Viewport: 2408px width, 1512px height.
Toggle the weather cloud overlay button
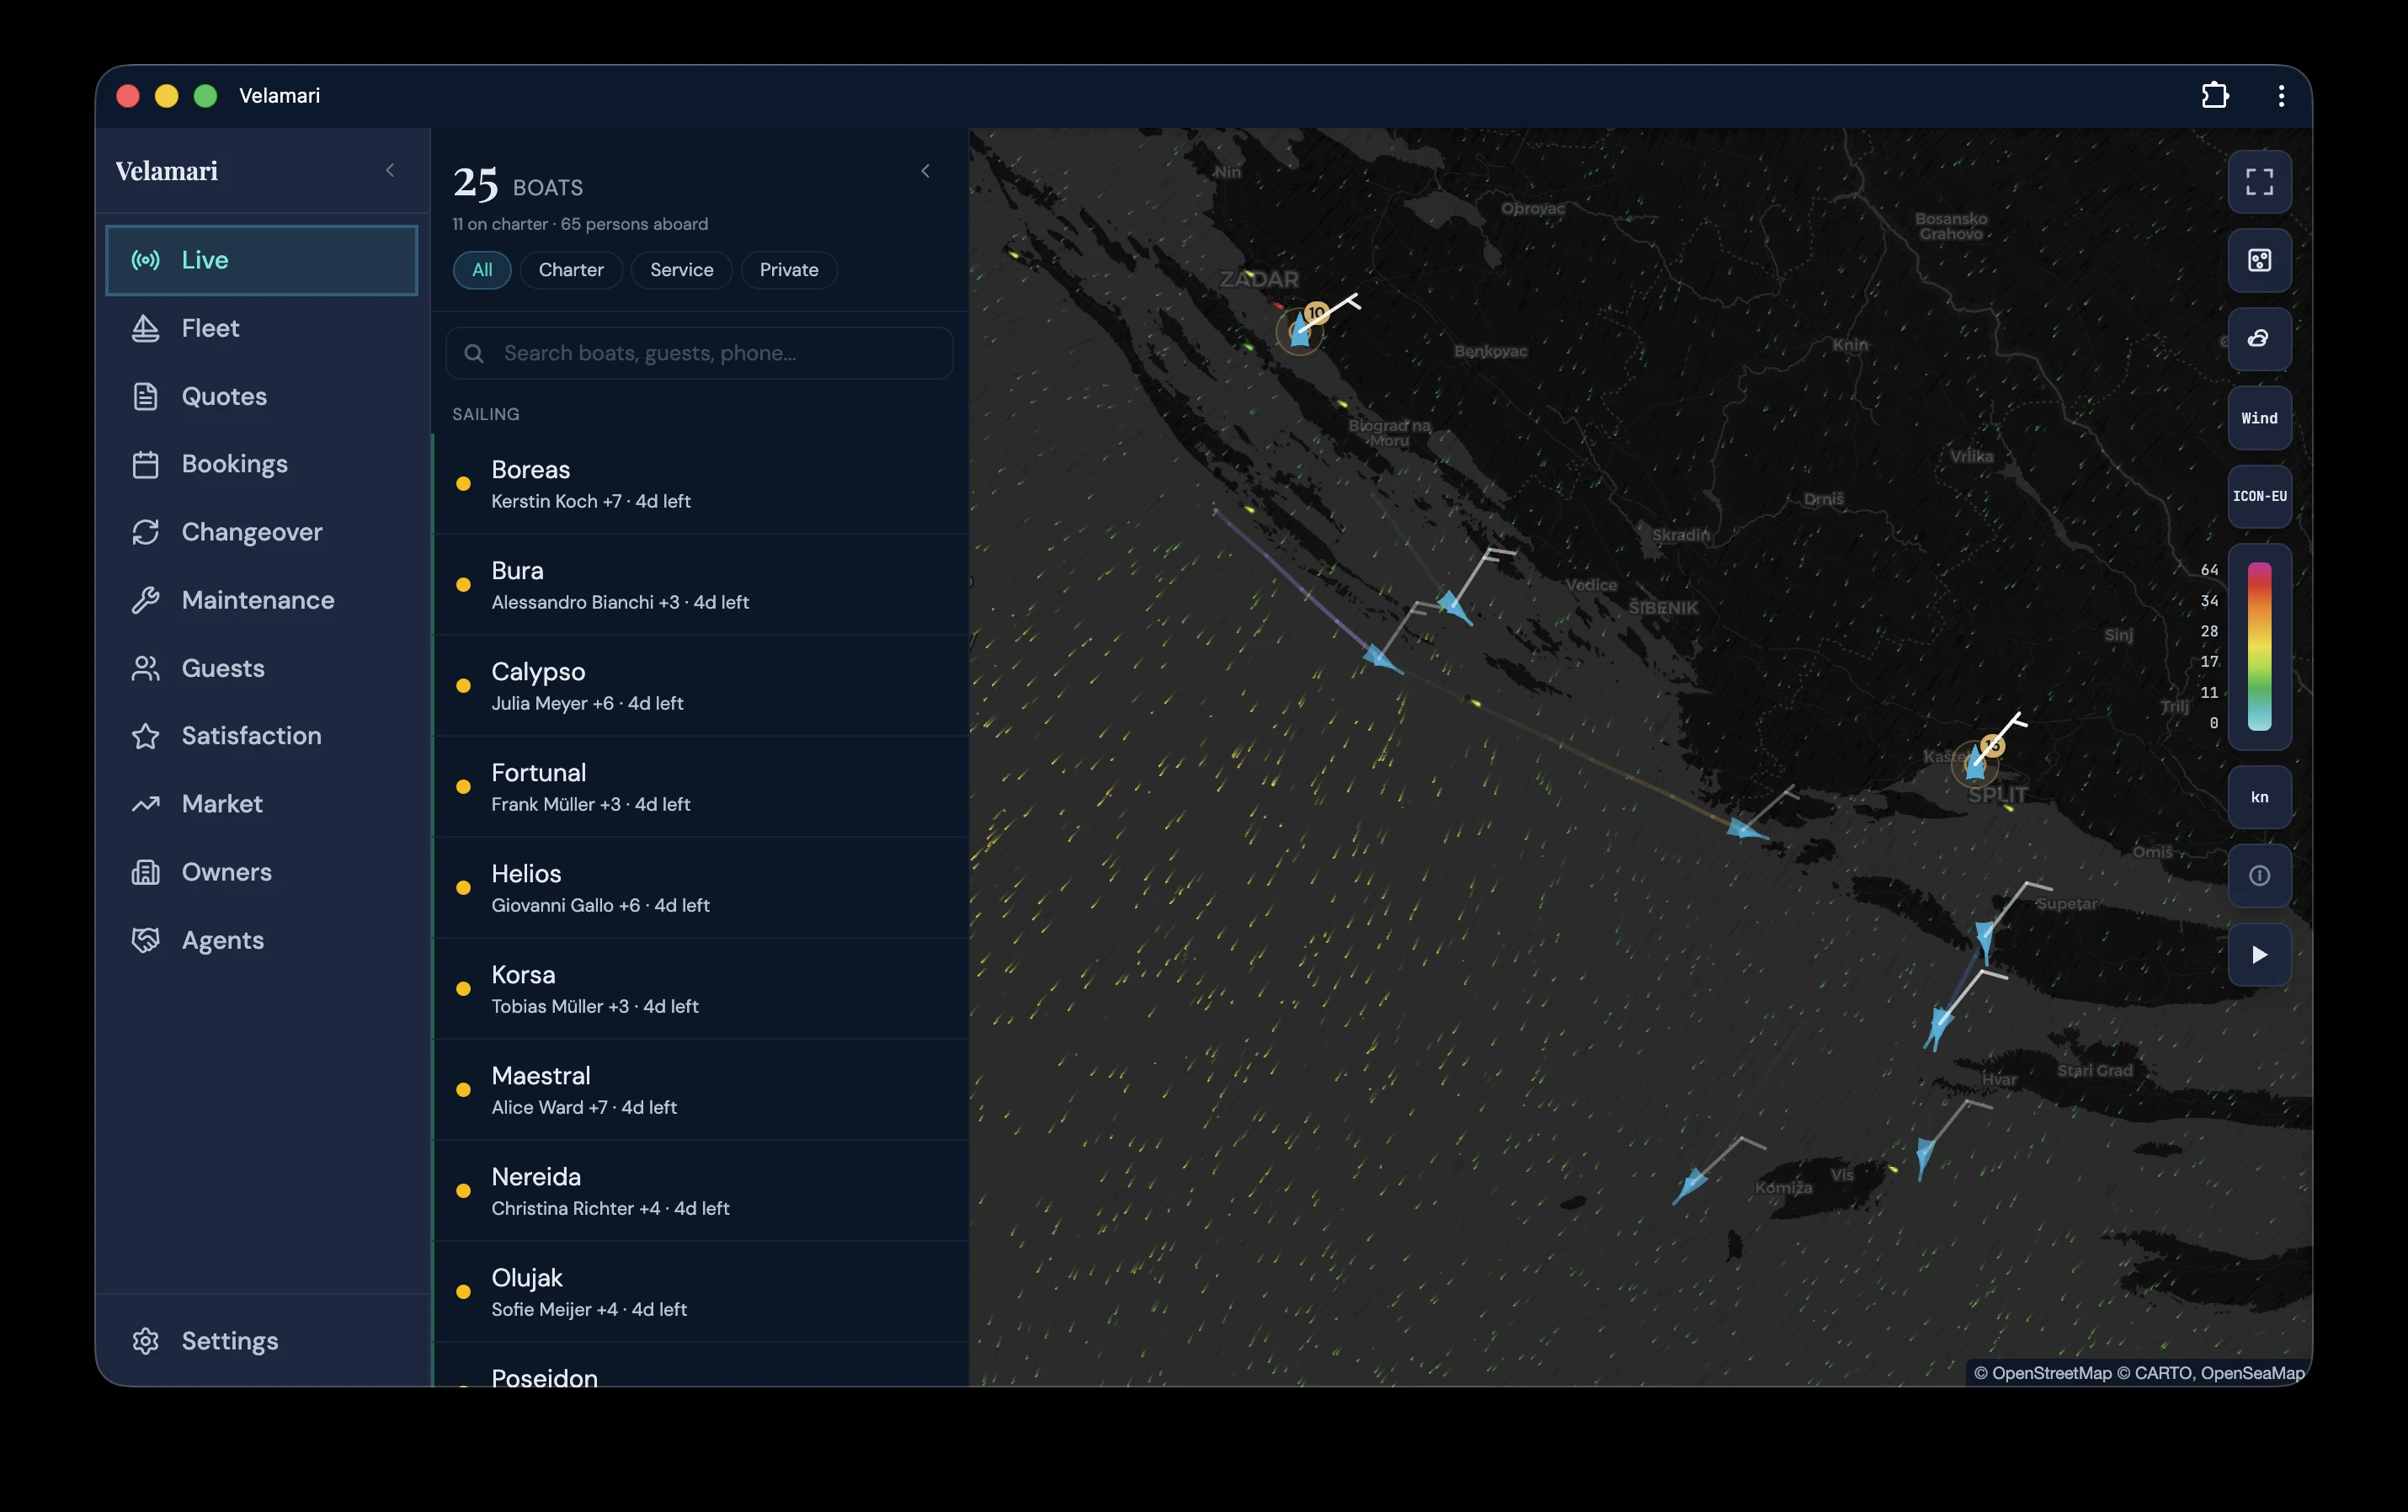pos(2259,339)
